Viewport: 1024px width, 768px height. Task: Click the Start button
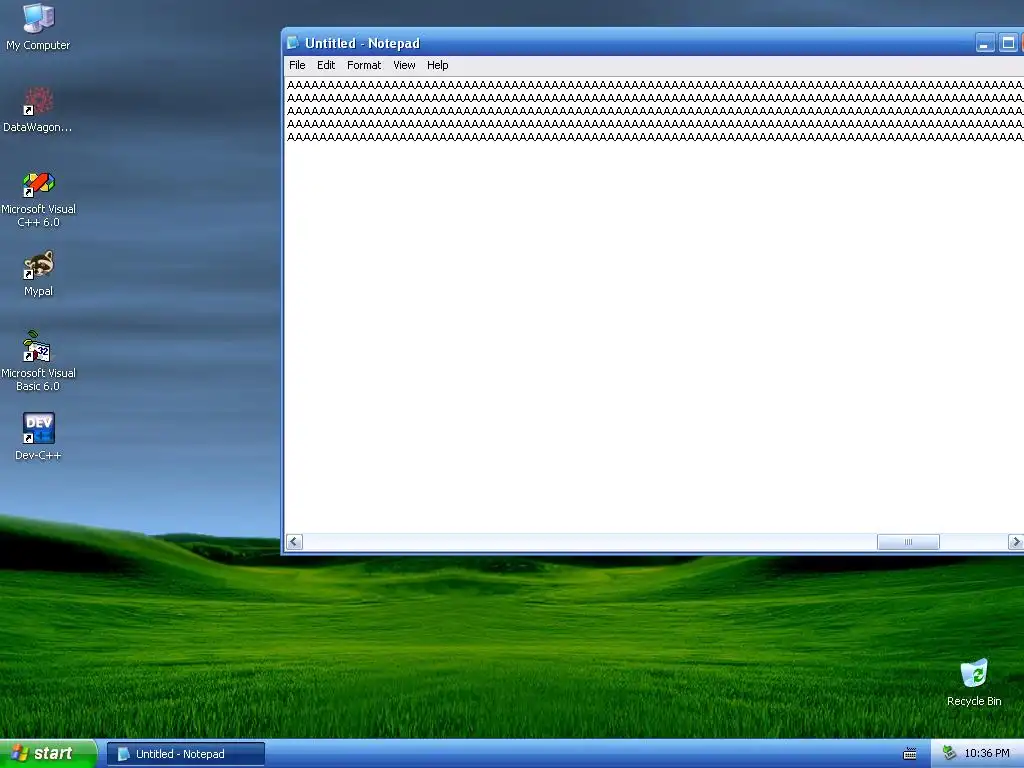(48, 754)
